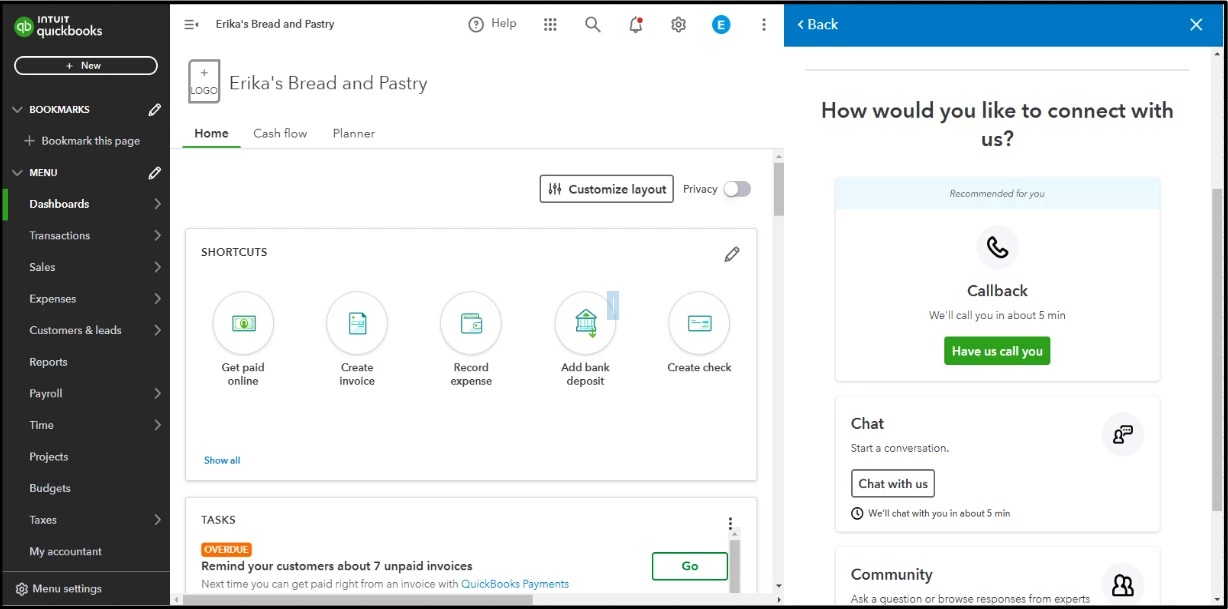Click the horizontal scrollbar at the bottom
1228x609 pixels.
pyautogui.click(x=358, y=600)
